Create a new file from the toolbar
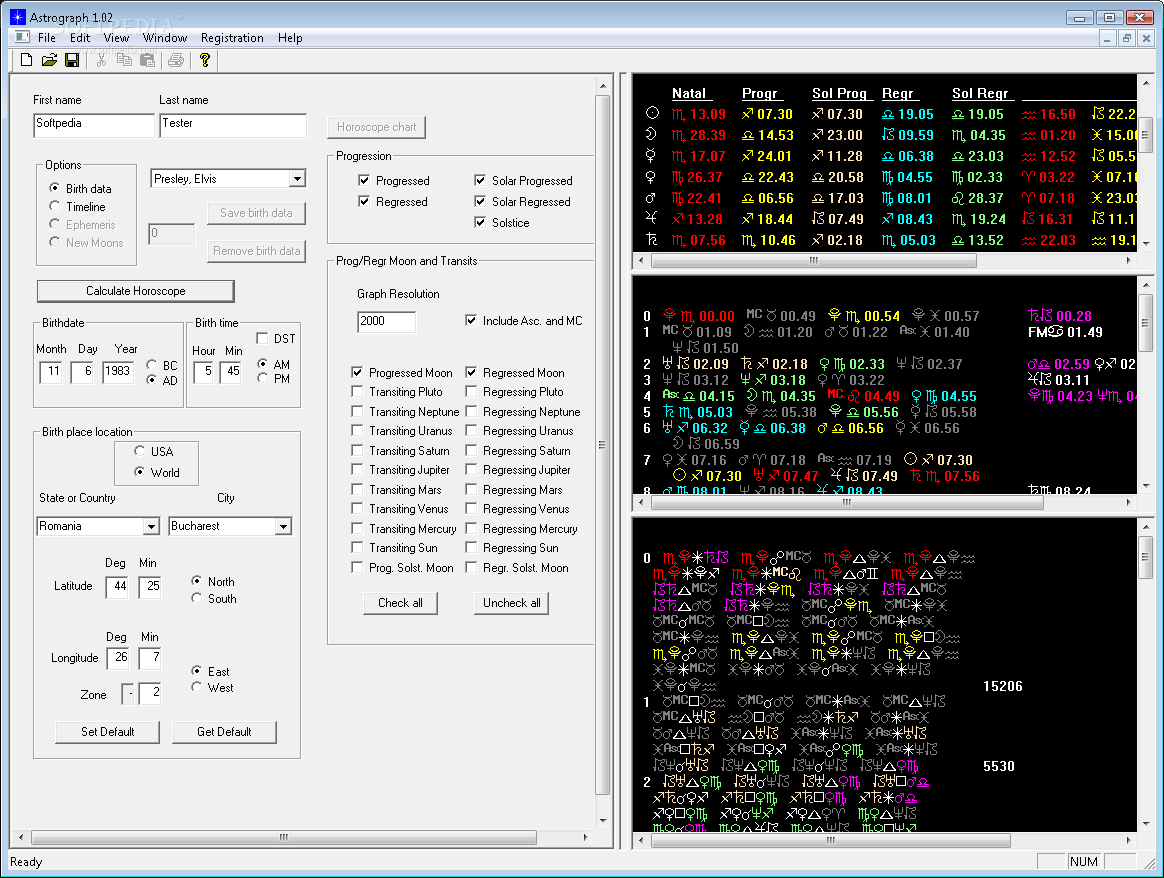Screen dimensions: 1164x878 tap(27, 61)
